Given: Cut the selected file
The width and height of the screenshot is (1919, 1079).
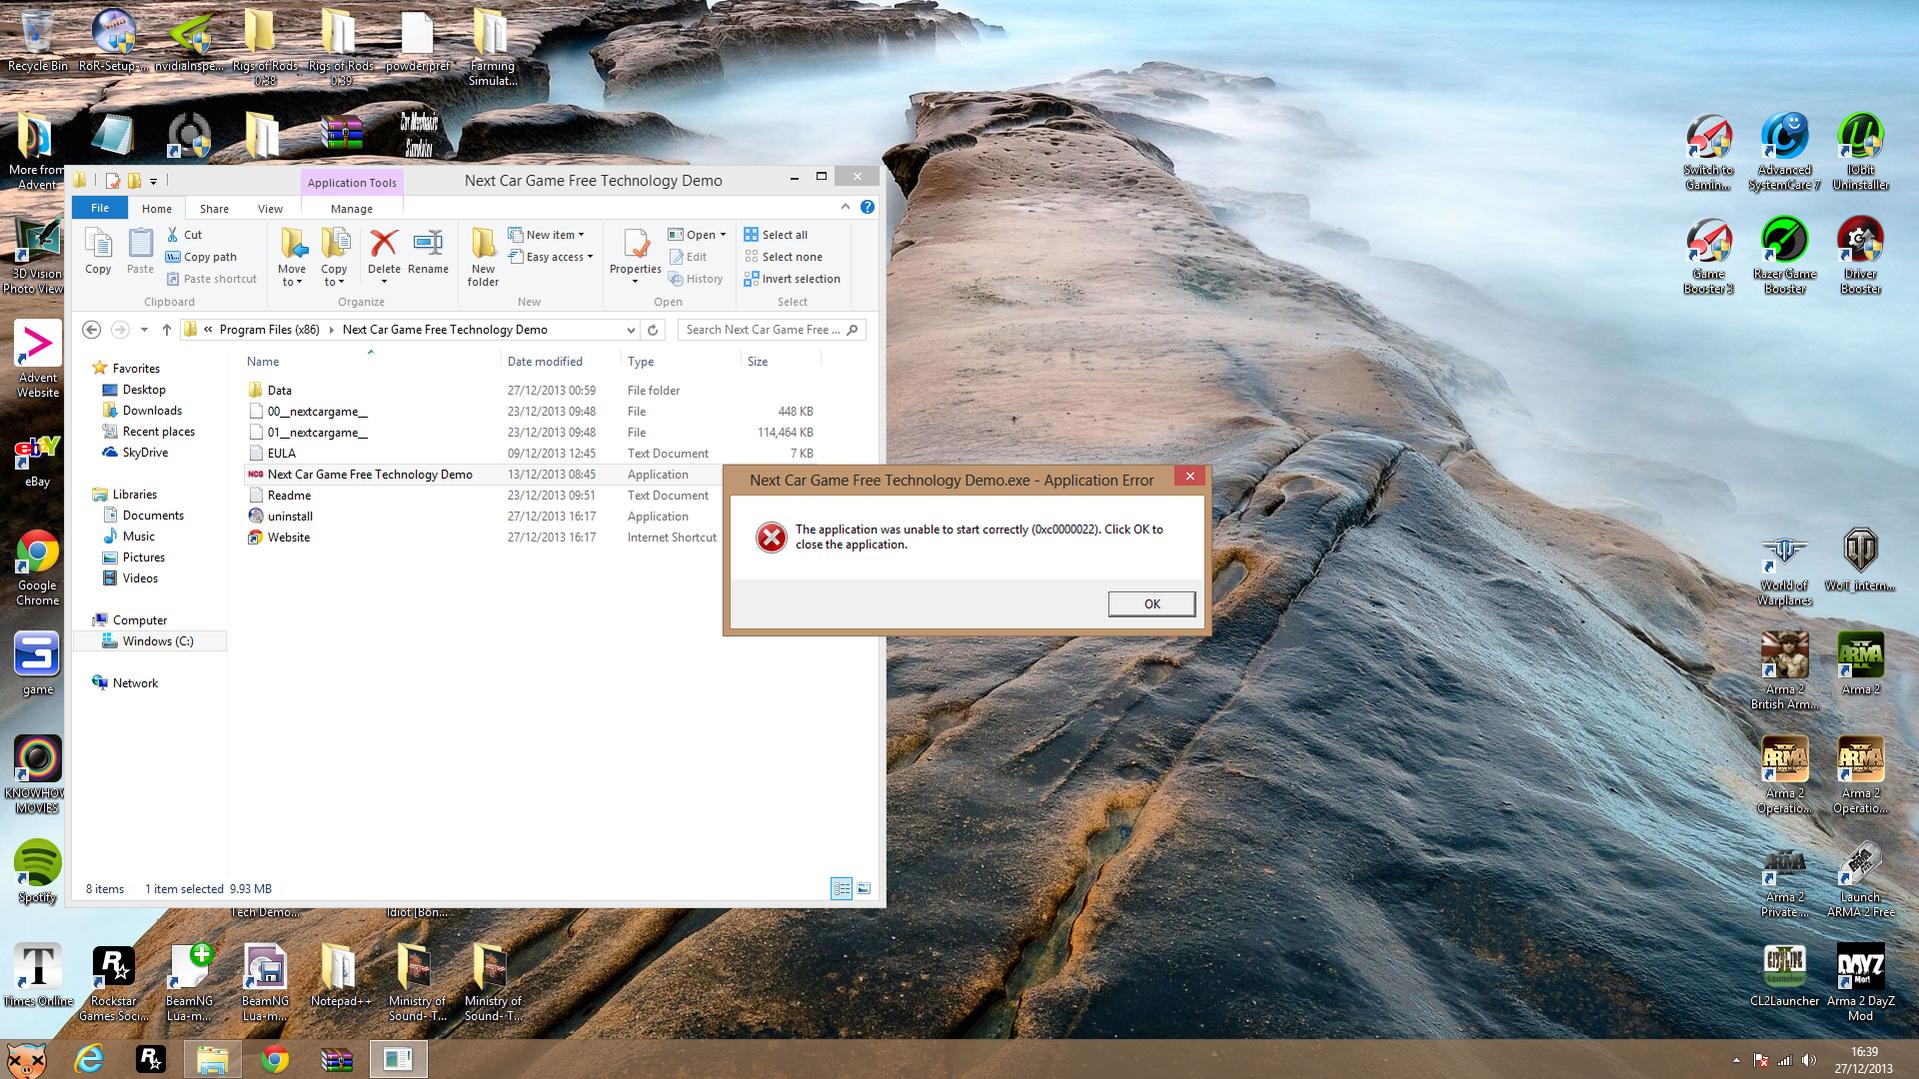Looking at the screenshot, I should point(184,235).
